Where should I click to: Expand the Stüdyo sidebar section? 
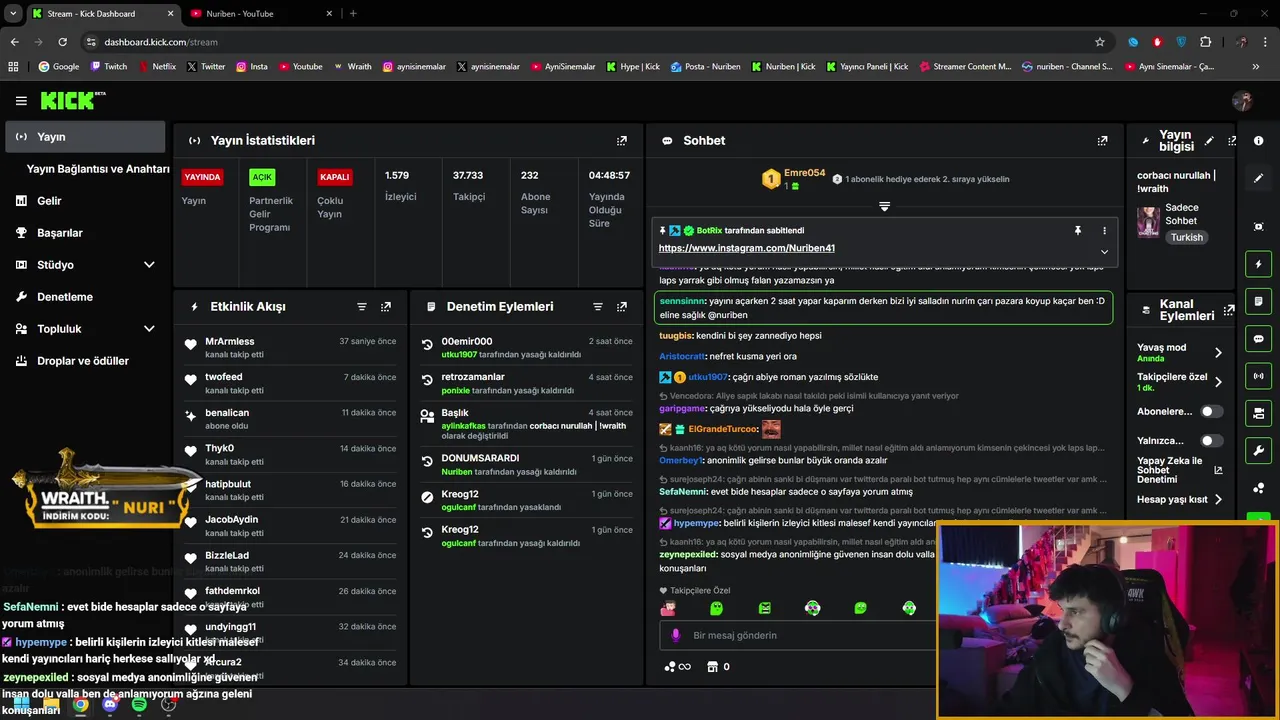(x=149, y=265)
